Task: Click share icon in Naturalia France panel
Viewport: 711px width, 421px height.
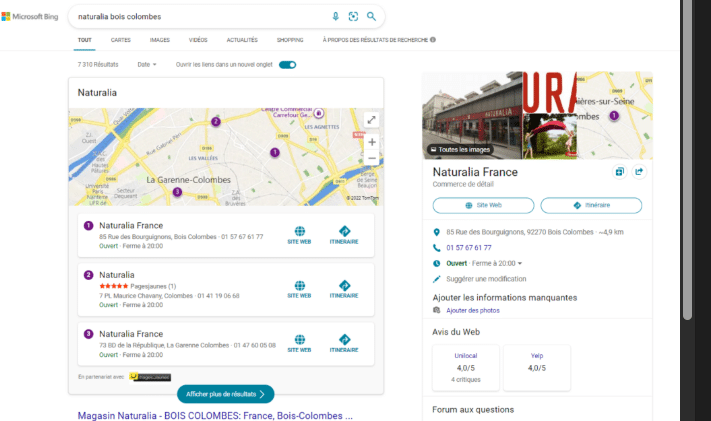Action: (x=639, y=171)
